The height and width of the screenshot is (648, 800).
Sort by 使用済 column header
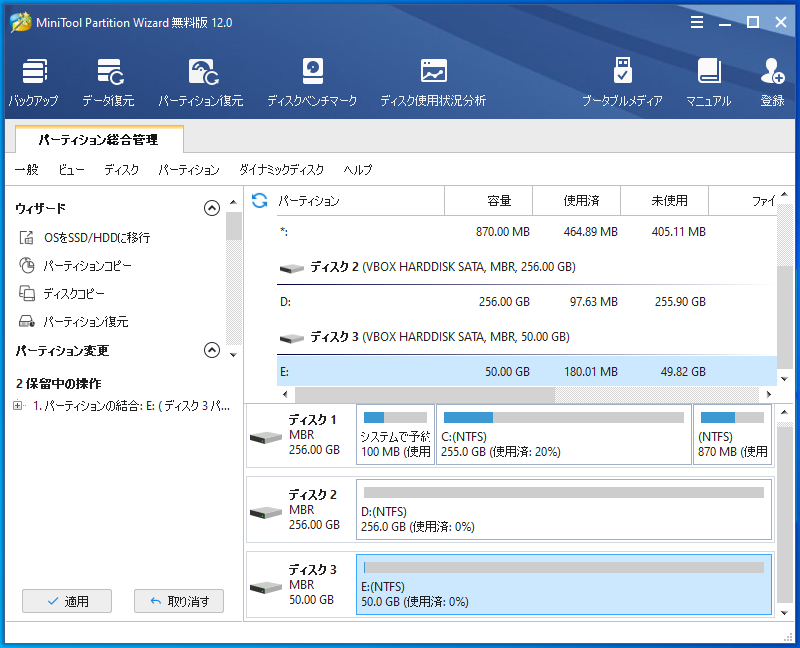(577, 201)
